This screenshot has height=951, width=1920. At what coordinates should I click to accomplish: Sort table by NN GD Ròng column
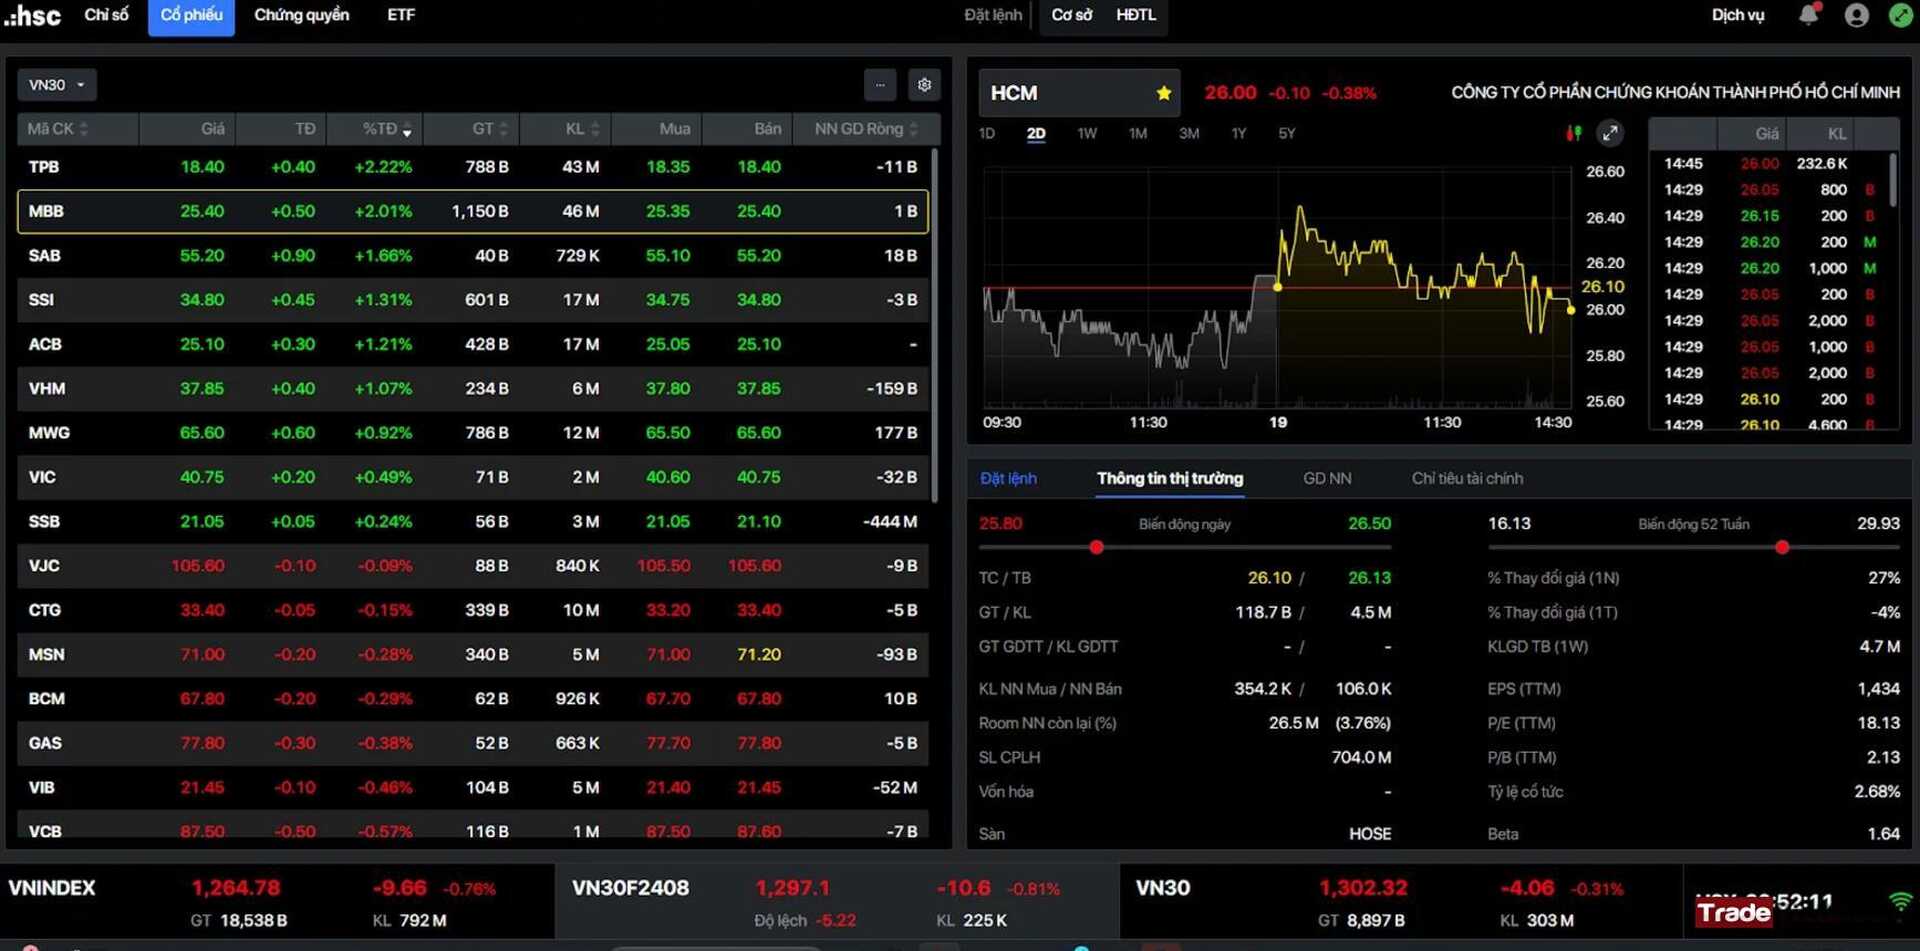point(866,129)
